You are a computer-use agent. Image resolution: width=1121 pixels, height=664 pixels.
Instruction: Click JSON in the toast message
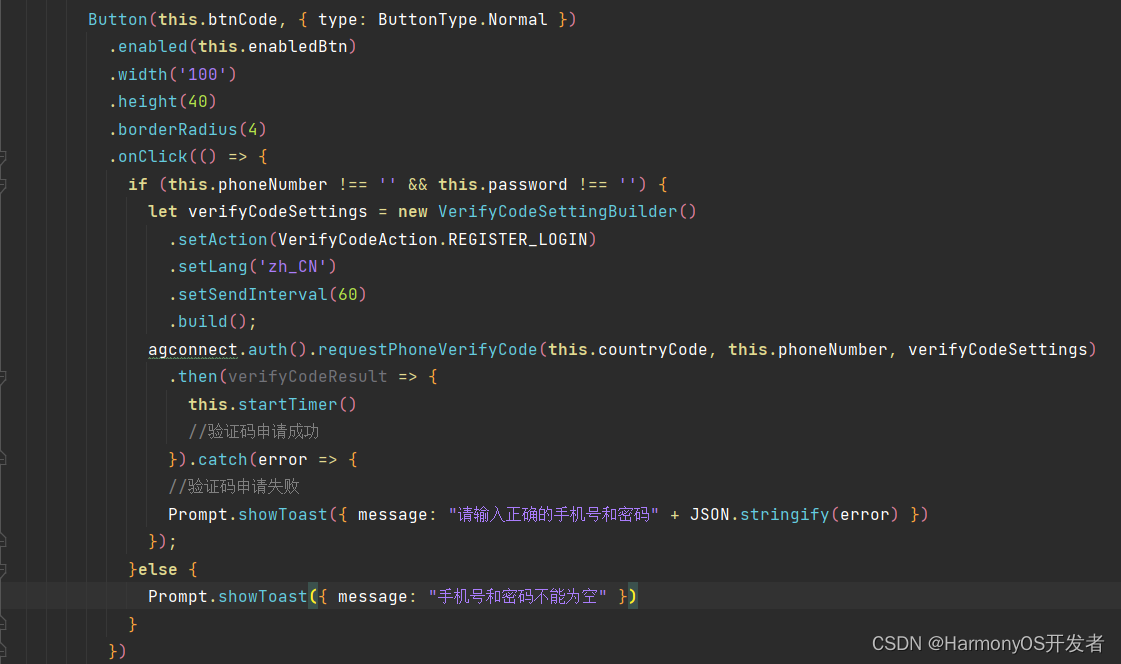pyautogui.click(x=709, y=515)
